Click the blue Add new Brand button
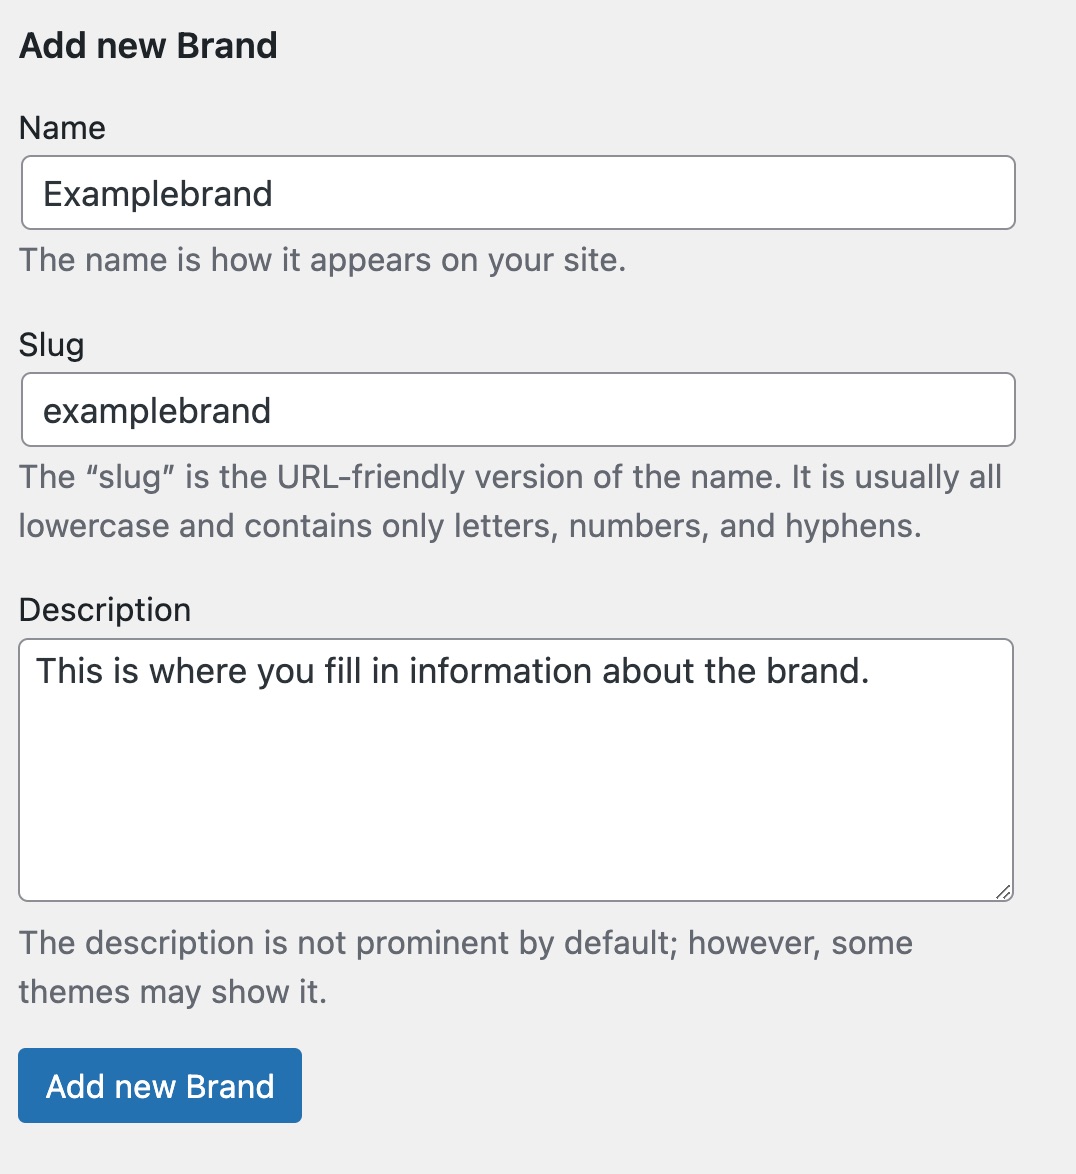This screenshot has height=1174, width=1076. tap(160, 1086)
